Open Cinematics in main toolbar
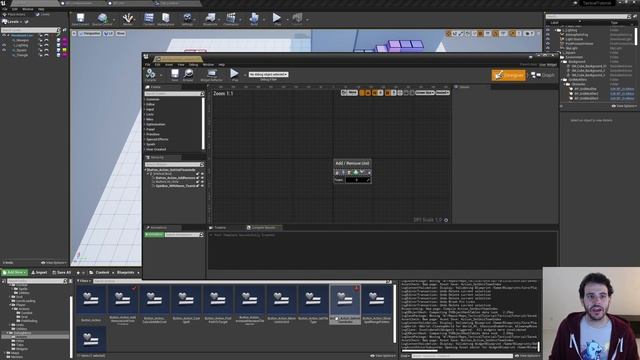 coord(231,19)
